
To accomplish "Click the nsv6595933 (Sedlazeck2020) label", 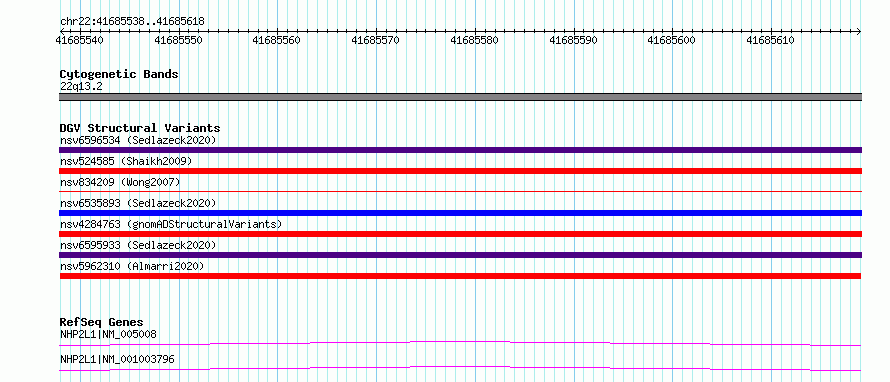I will pyautogui.click(x=138, y=245).
